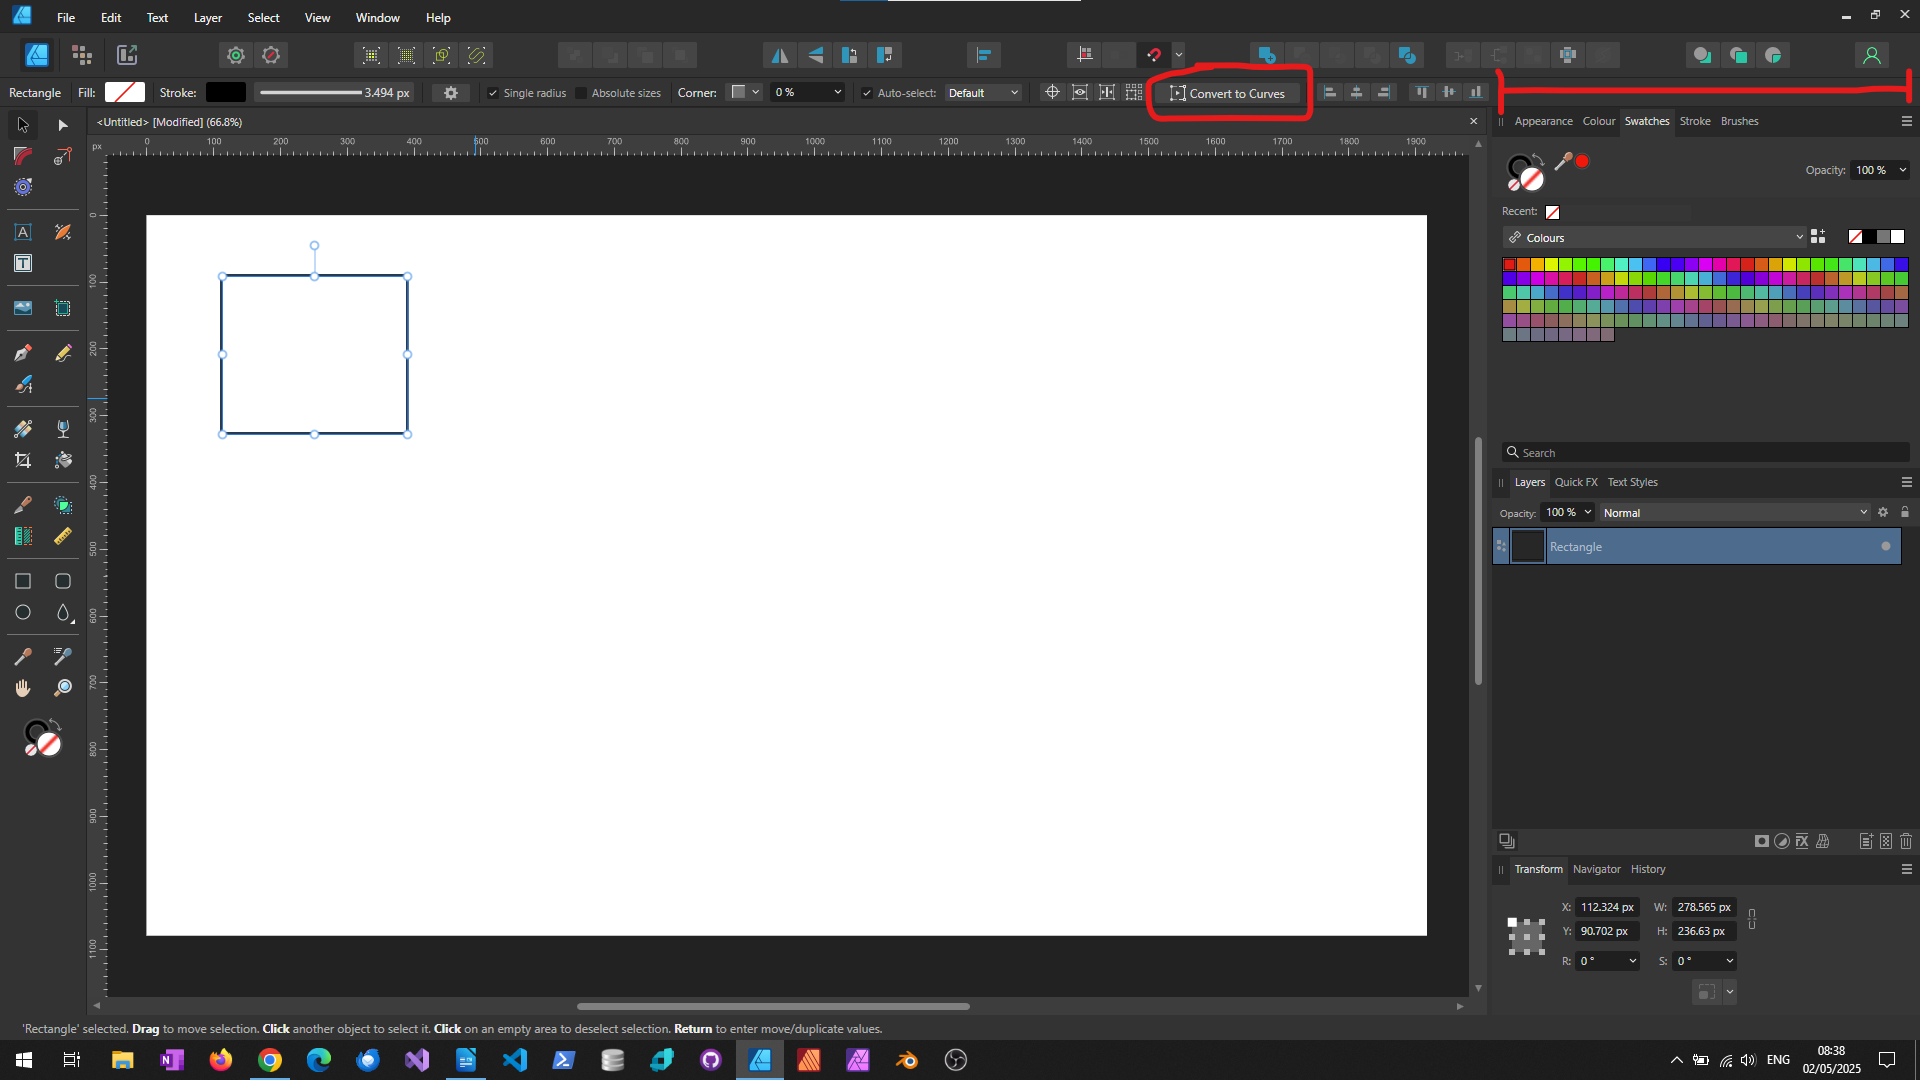Delete layer using the trash icon
Image resolution: width=1920 pixels, height=1080 pixels.
(1906, 841)
